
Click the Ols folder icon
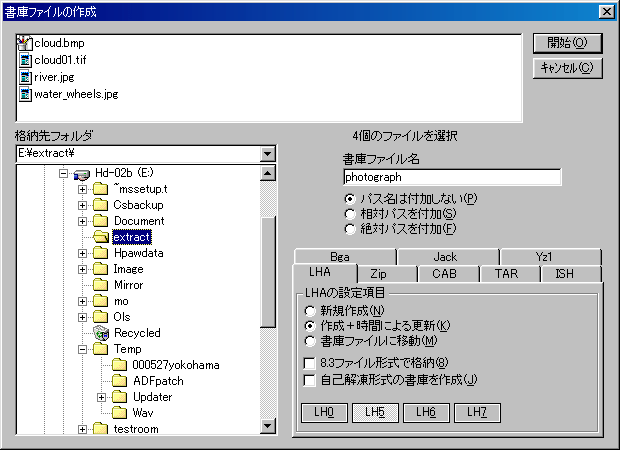(100, 317)
